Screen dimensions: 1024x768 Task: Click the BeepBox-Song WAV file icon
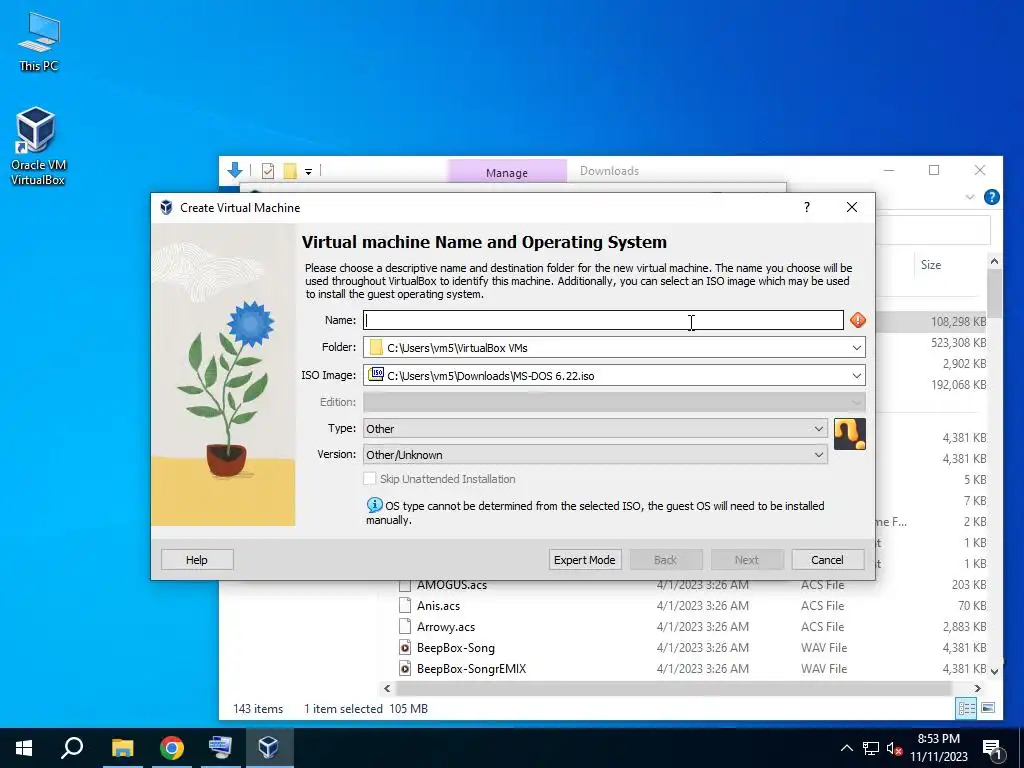click(405, 648)
